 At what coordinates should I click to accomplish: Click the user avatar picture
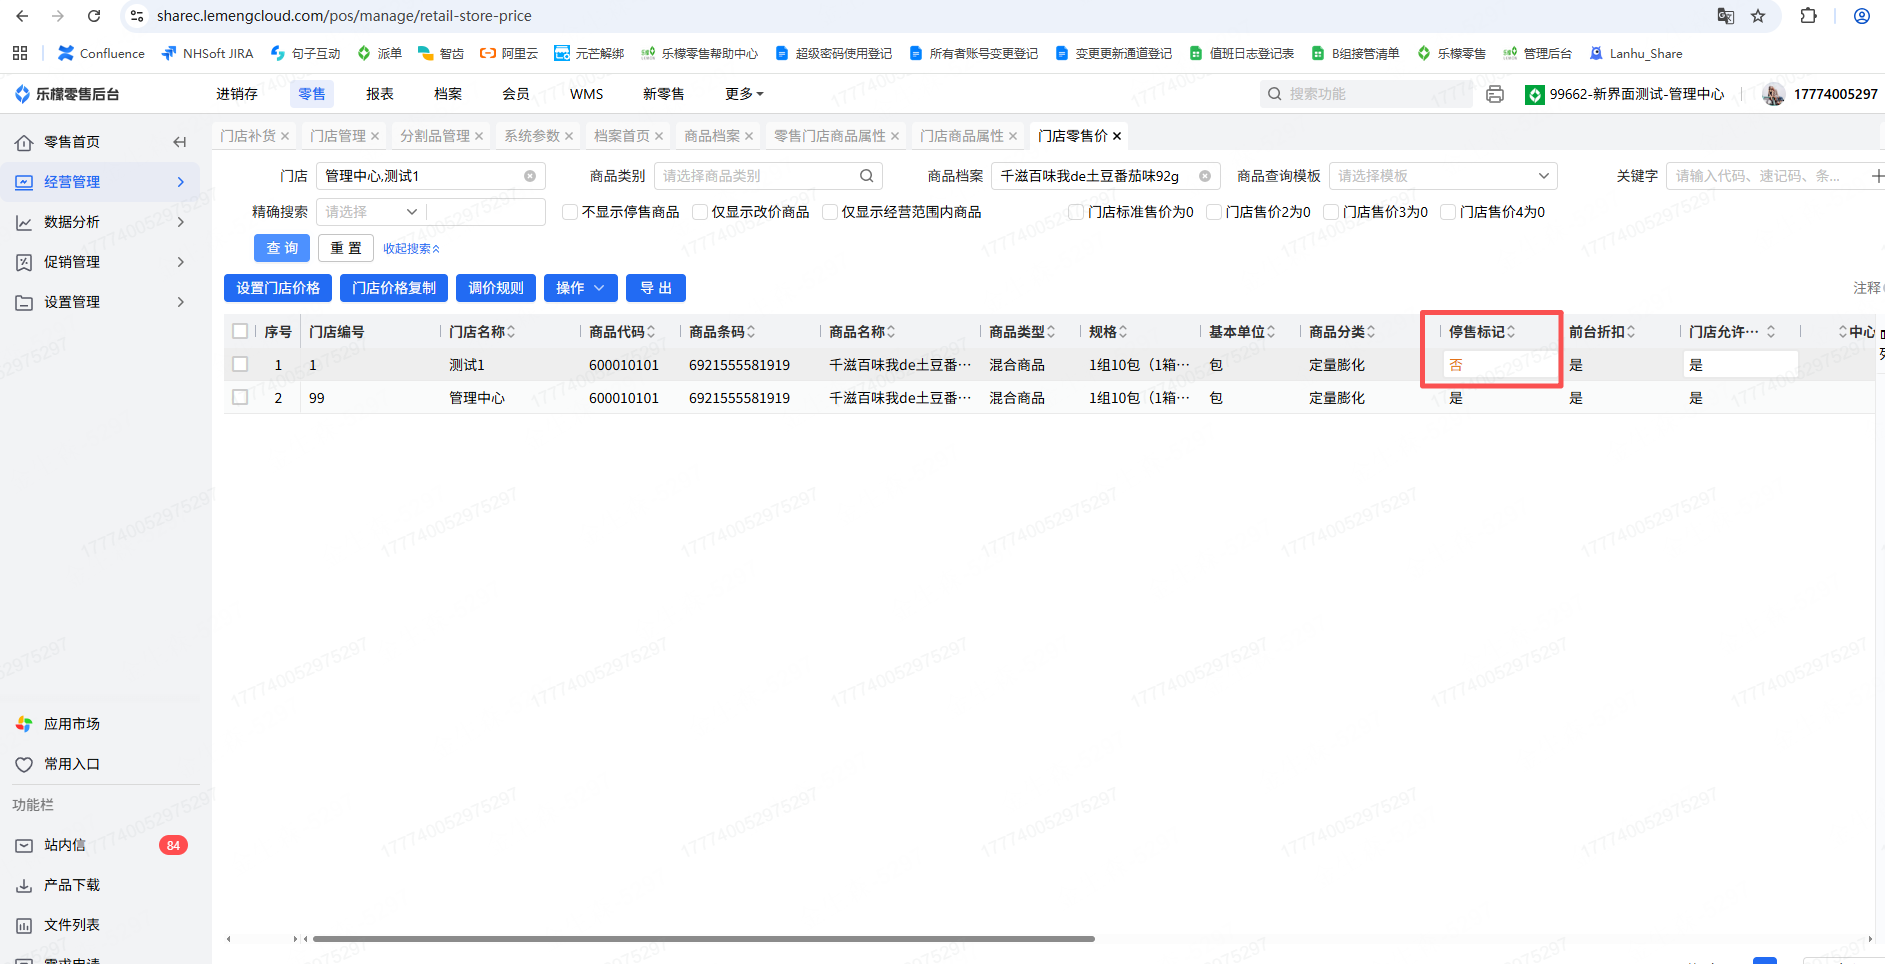[1773, 94]
